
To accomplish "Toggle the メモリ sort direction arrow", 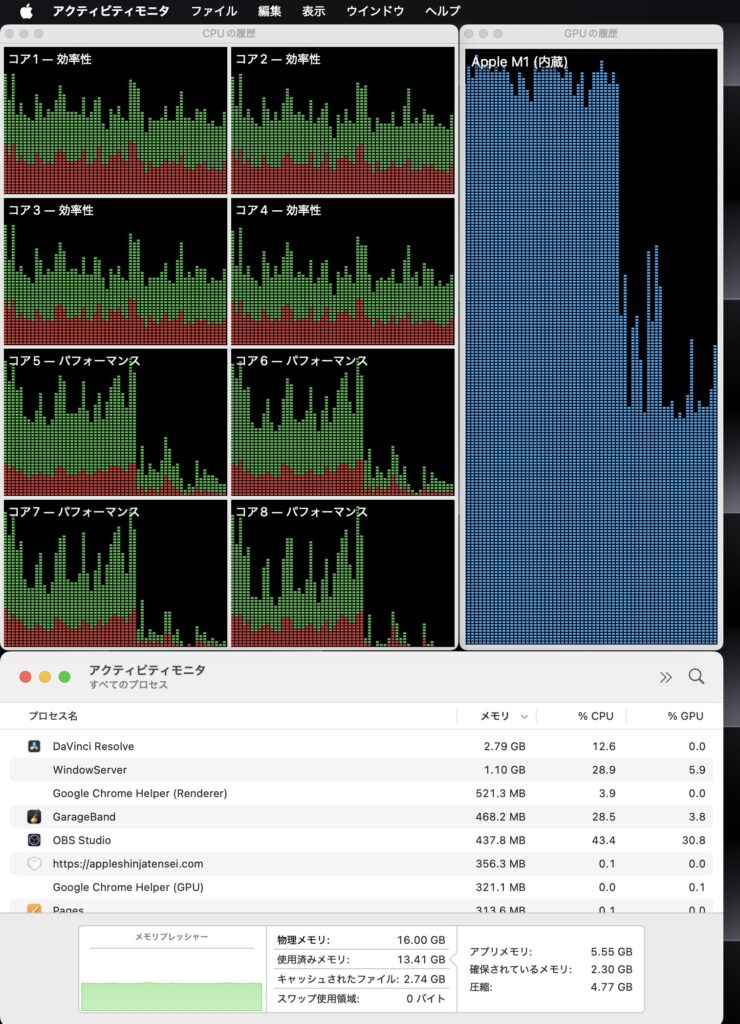I will pyautogui.click(x=524, y=716).
